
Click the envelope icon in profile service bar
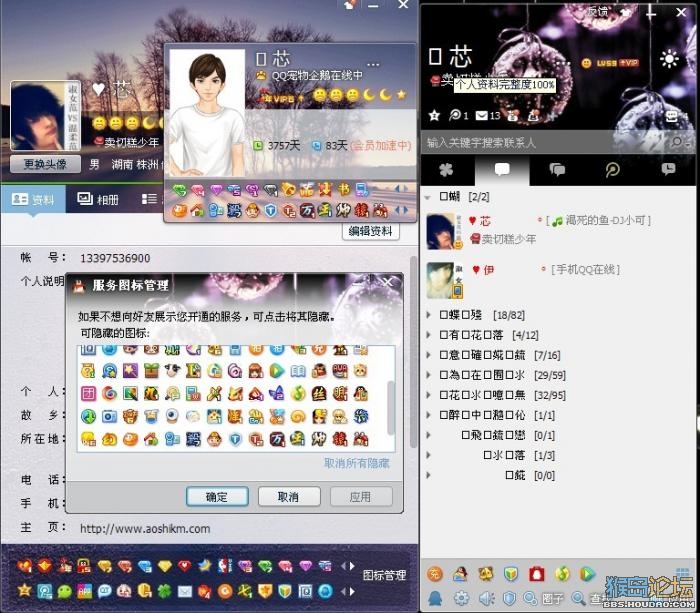[x=185, y=592]
